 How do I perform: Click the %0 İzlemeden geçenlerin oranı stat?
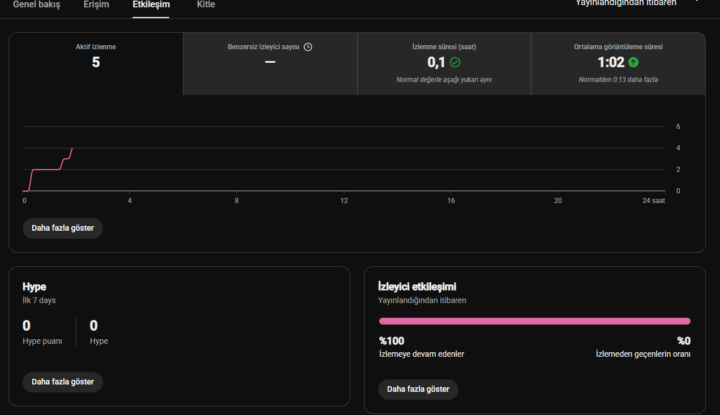(643, 347)
